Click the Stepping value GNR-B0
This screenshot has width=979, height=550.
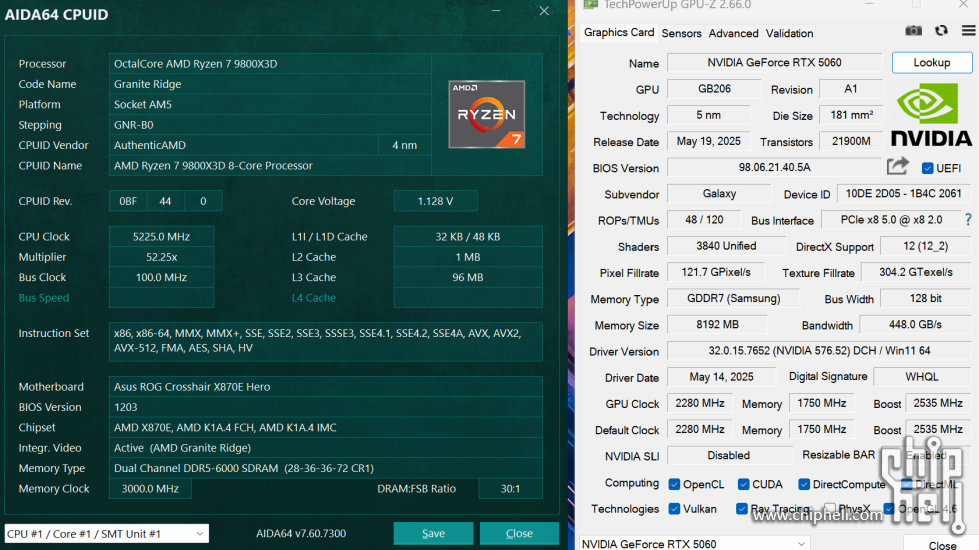(270, 125)
